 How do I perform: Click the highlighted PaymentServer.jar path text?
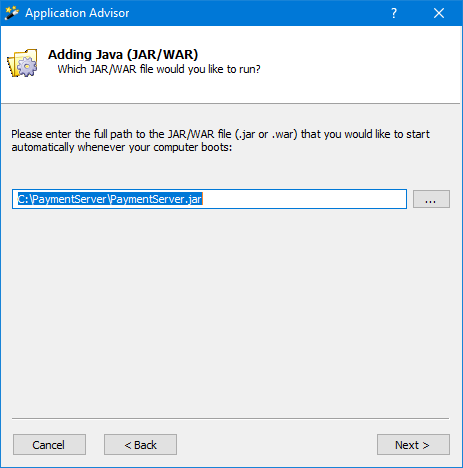click(x=110, y=199)
